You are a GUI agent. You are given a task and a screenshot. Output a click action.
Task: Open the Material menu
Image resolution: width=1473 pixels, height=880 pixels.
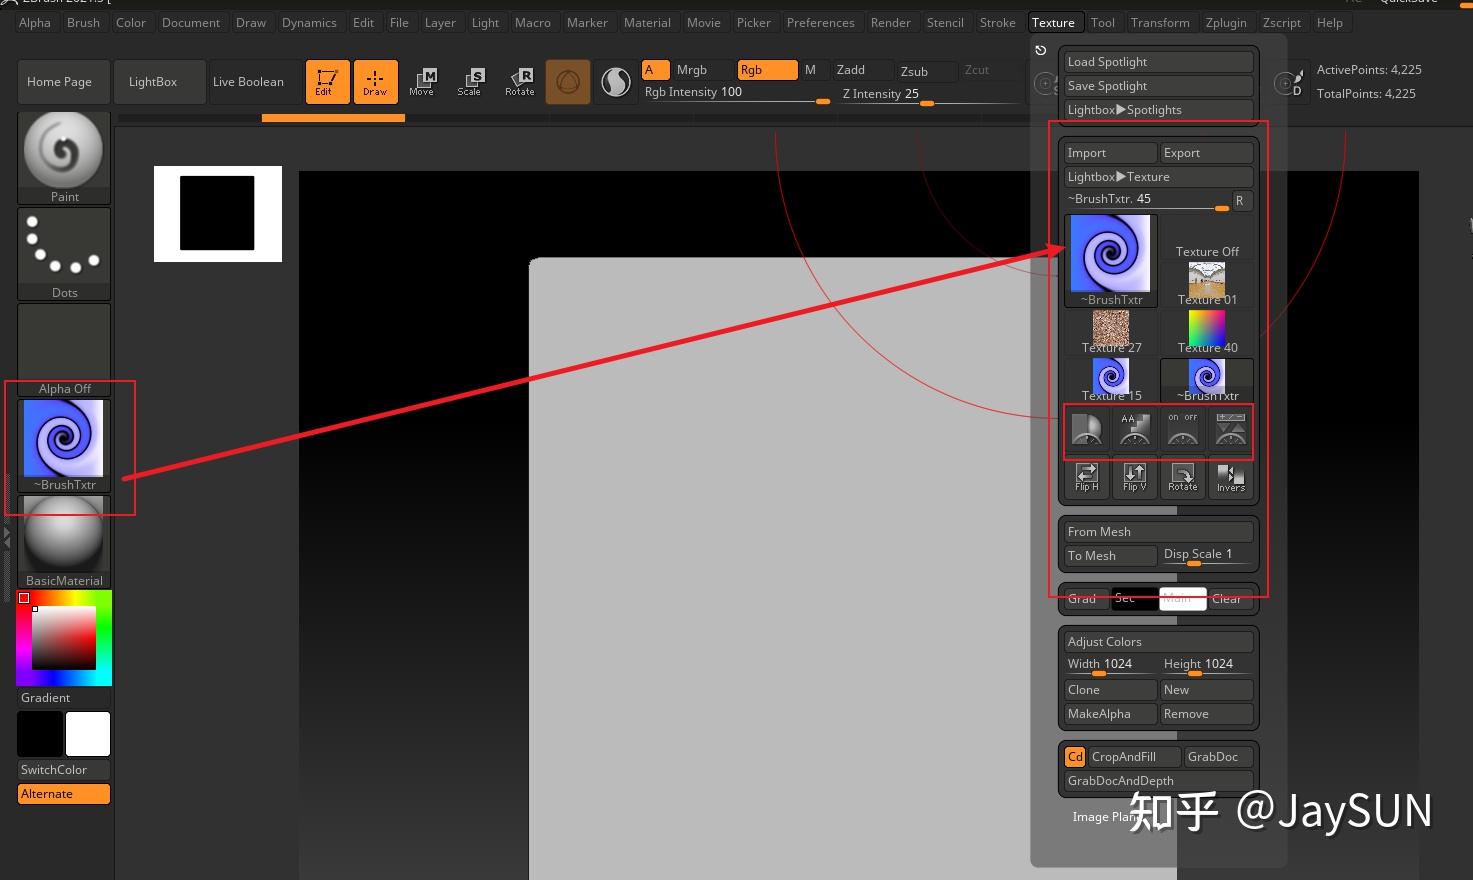pos(647,22)
